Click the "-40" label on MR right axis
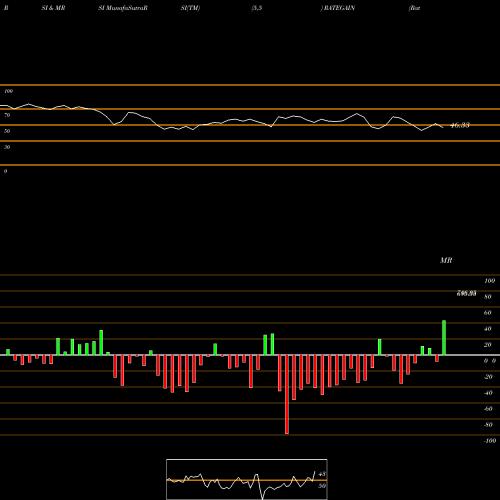This screenshot has width=500, height=500. (x=488, y=393)
